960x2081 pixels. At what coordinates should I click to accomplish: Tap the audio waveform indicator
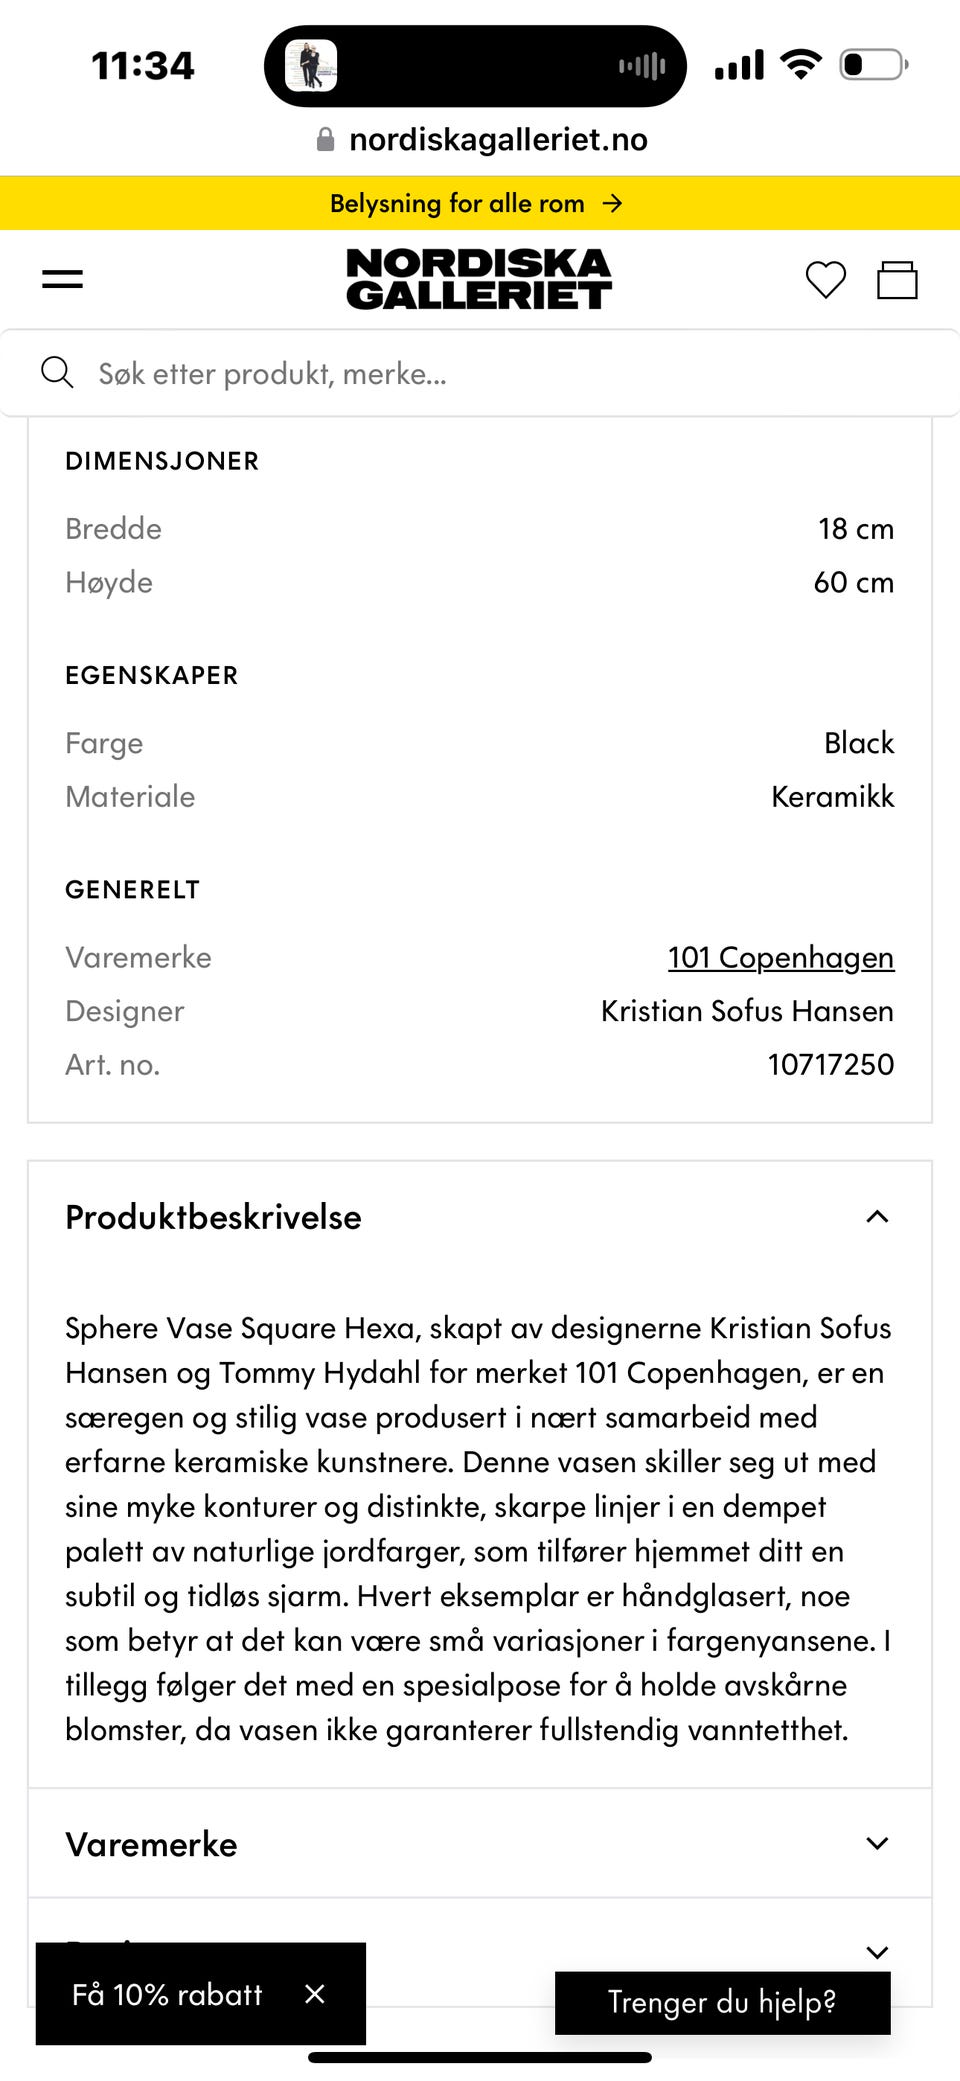(x=641, y=66)
